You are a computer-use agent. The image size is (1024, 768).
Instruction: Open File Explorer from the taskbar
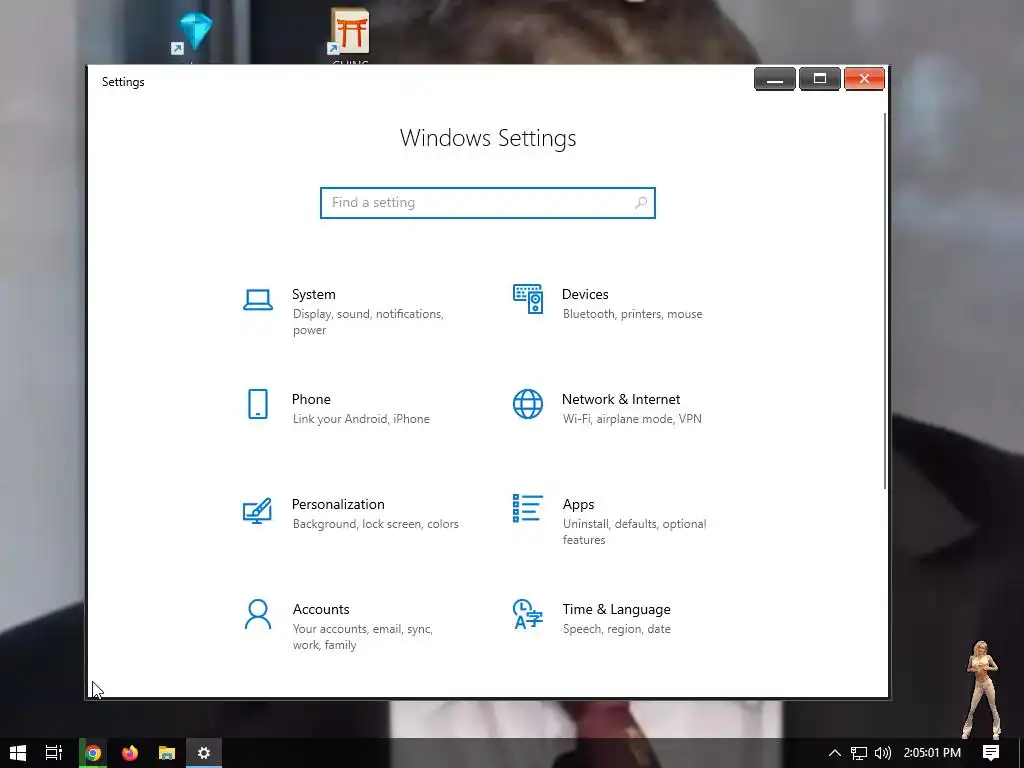(x=167, y=753)
